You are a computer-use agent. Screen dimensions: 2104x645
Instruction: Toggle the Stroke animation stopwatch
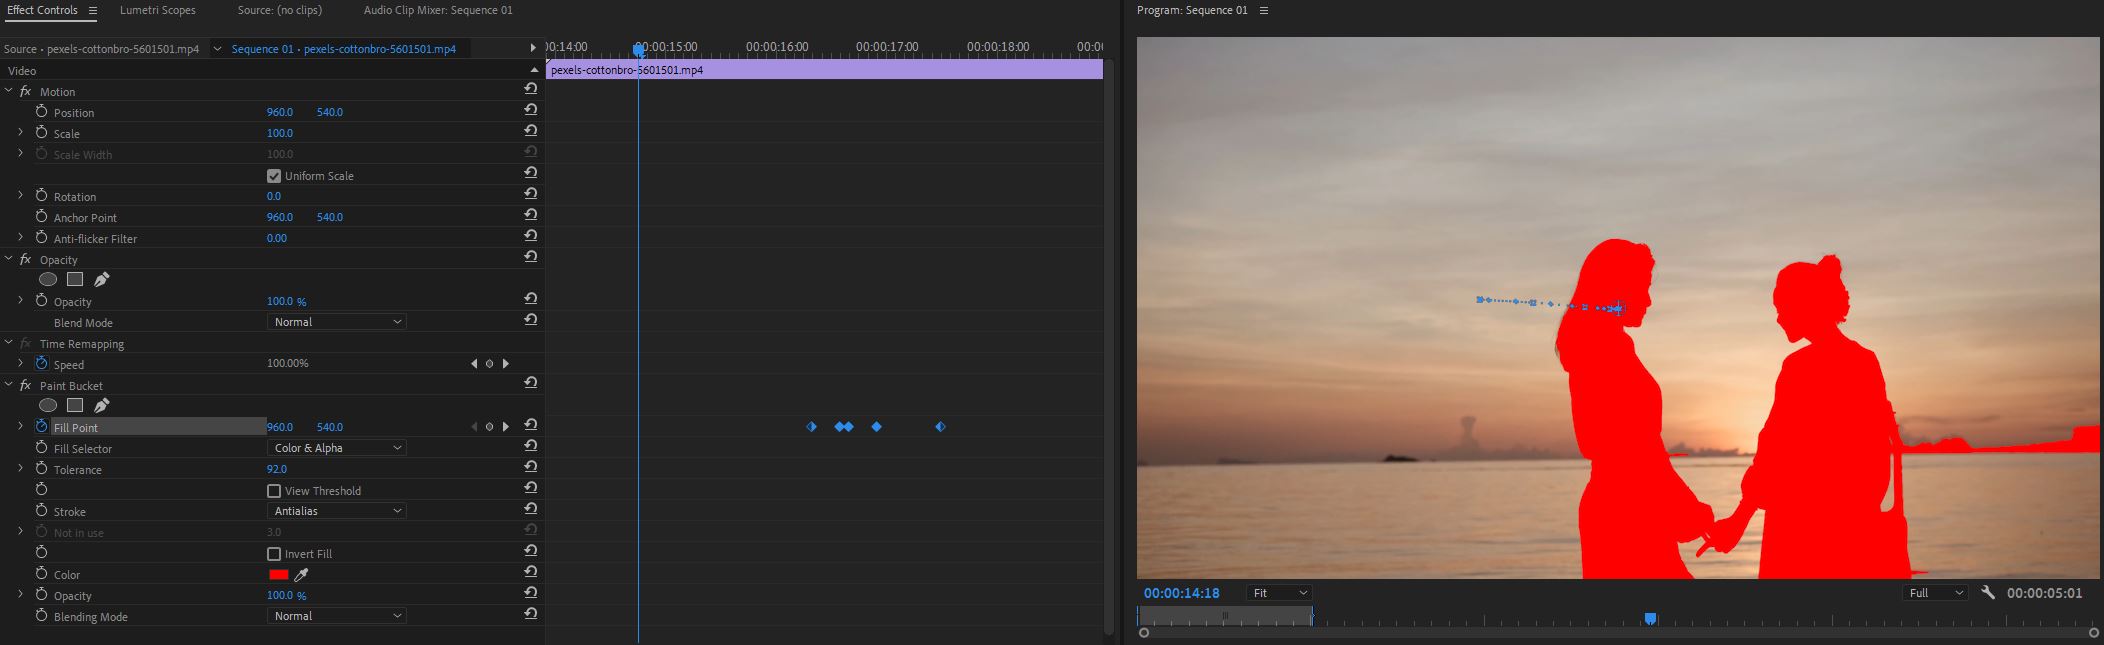click(41, 511)
